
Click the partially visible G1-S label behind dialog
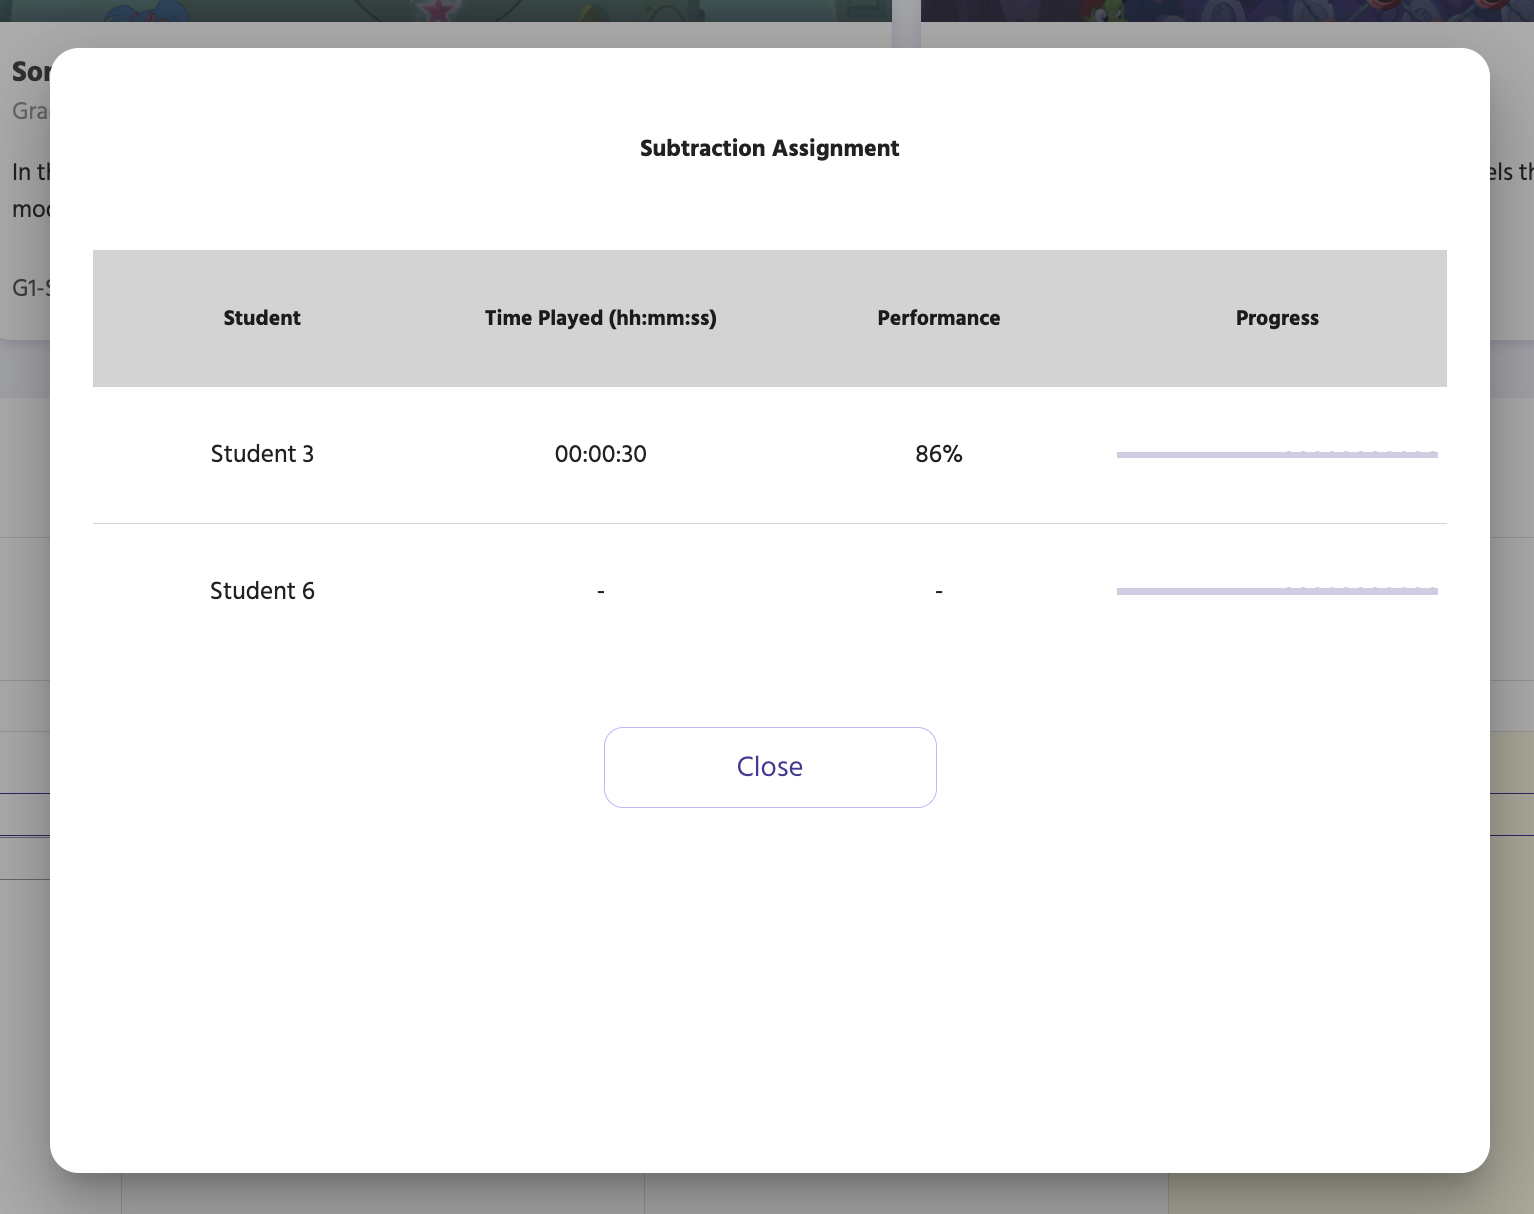click(x=26, y=287)
